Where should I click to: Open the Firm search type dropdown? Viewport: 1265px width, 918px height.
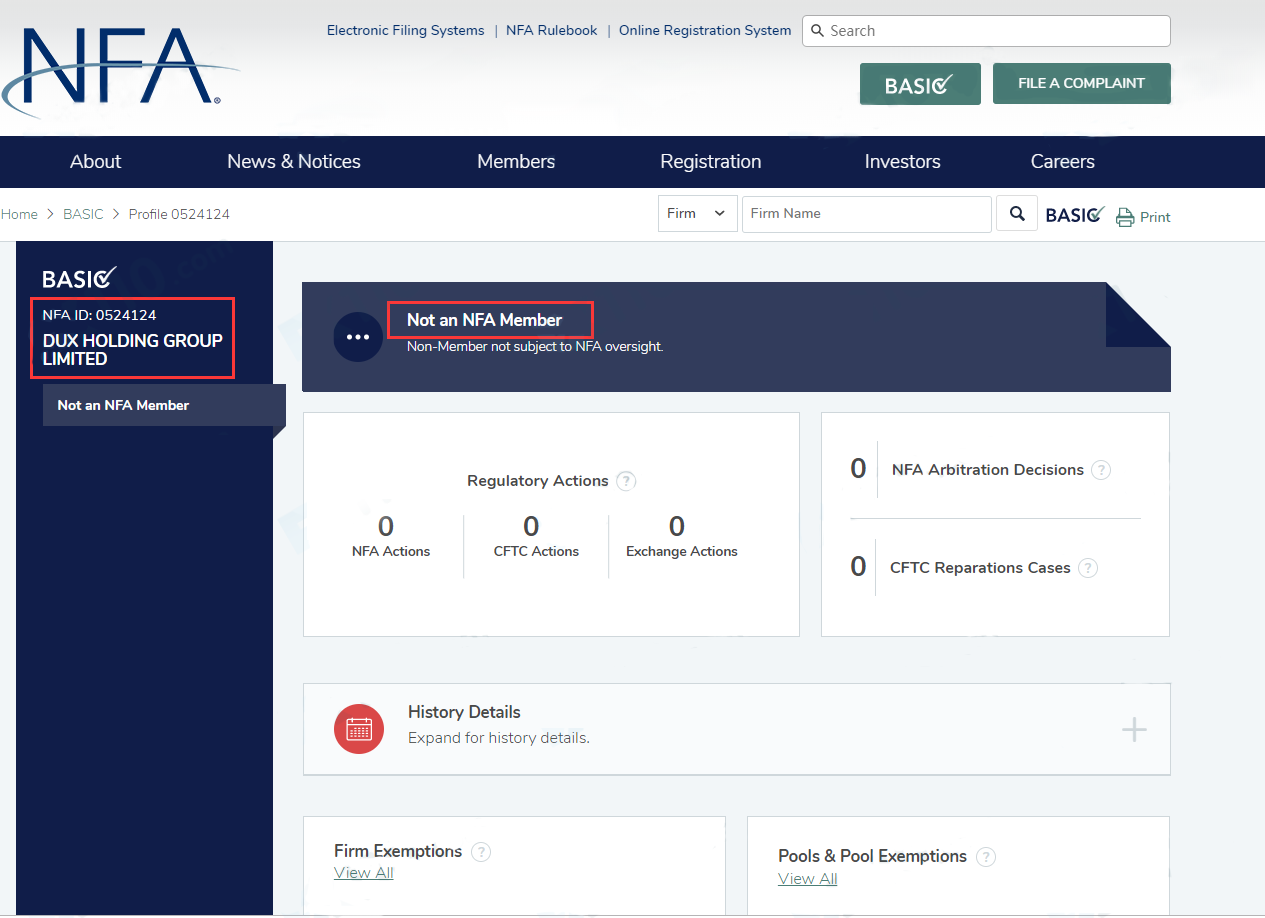click(x=697, y=213)
